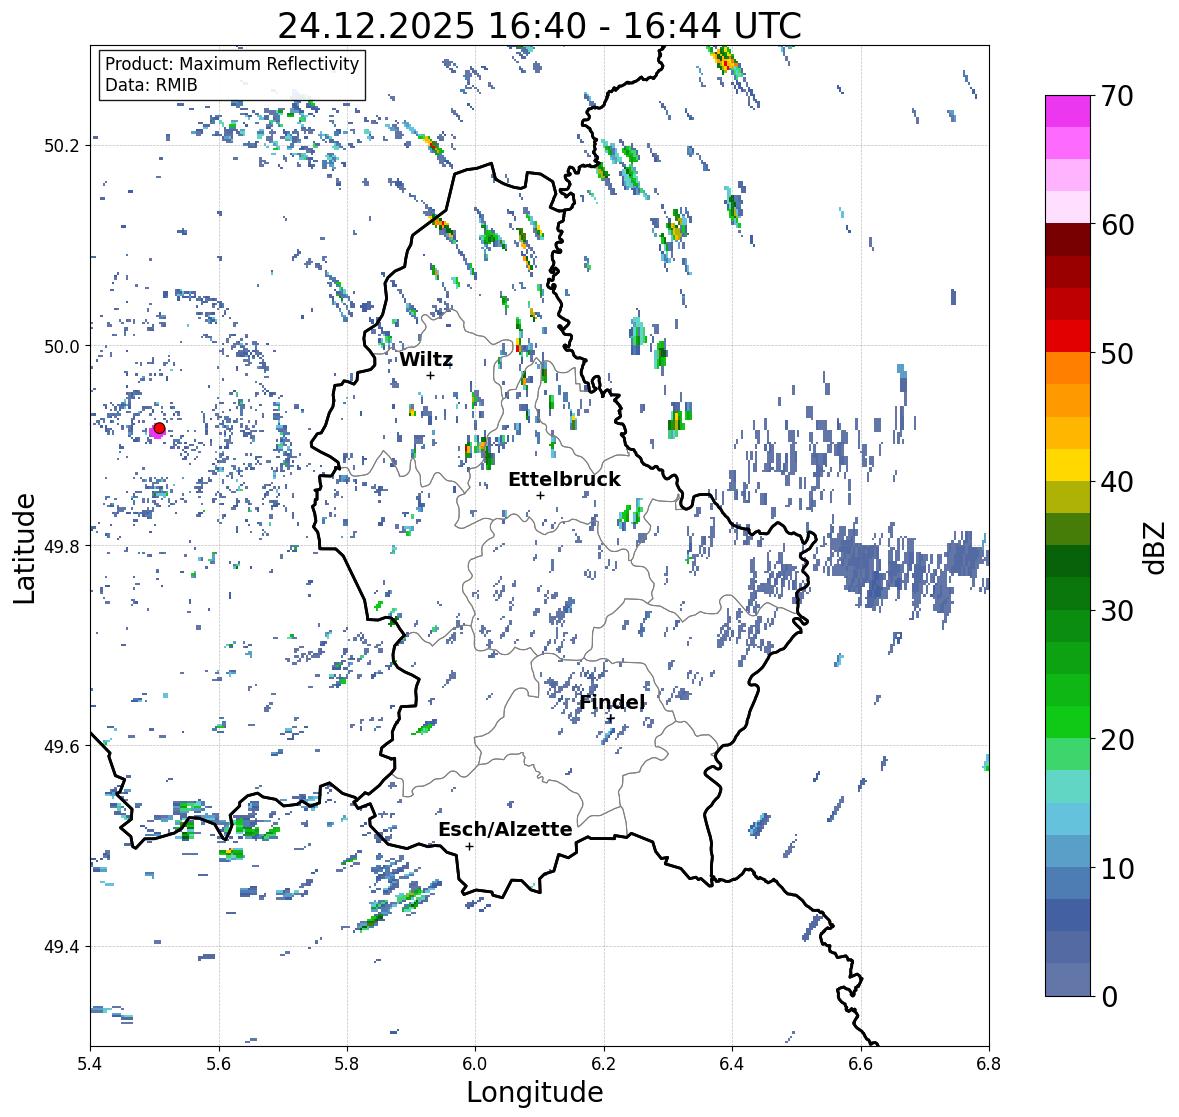Click the 30 dBZ colorbar tick
The image size is (1179, 1117).
click(x=1117, y=610)
